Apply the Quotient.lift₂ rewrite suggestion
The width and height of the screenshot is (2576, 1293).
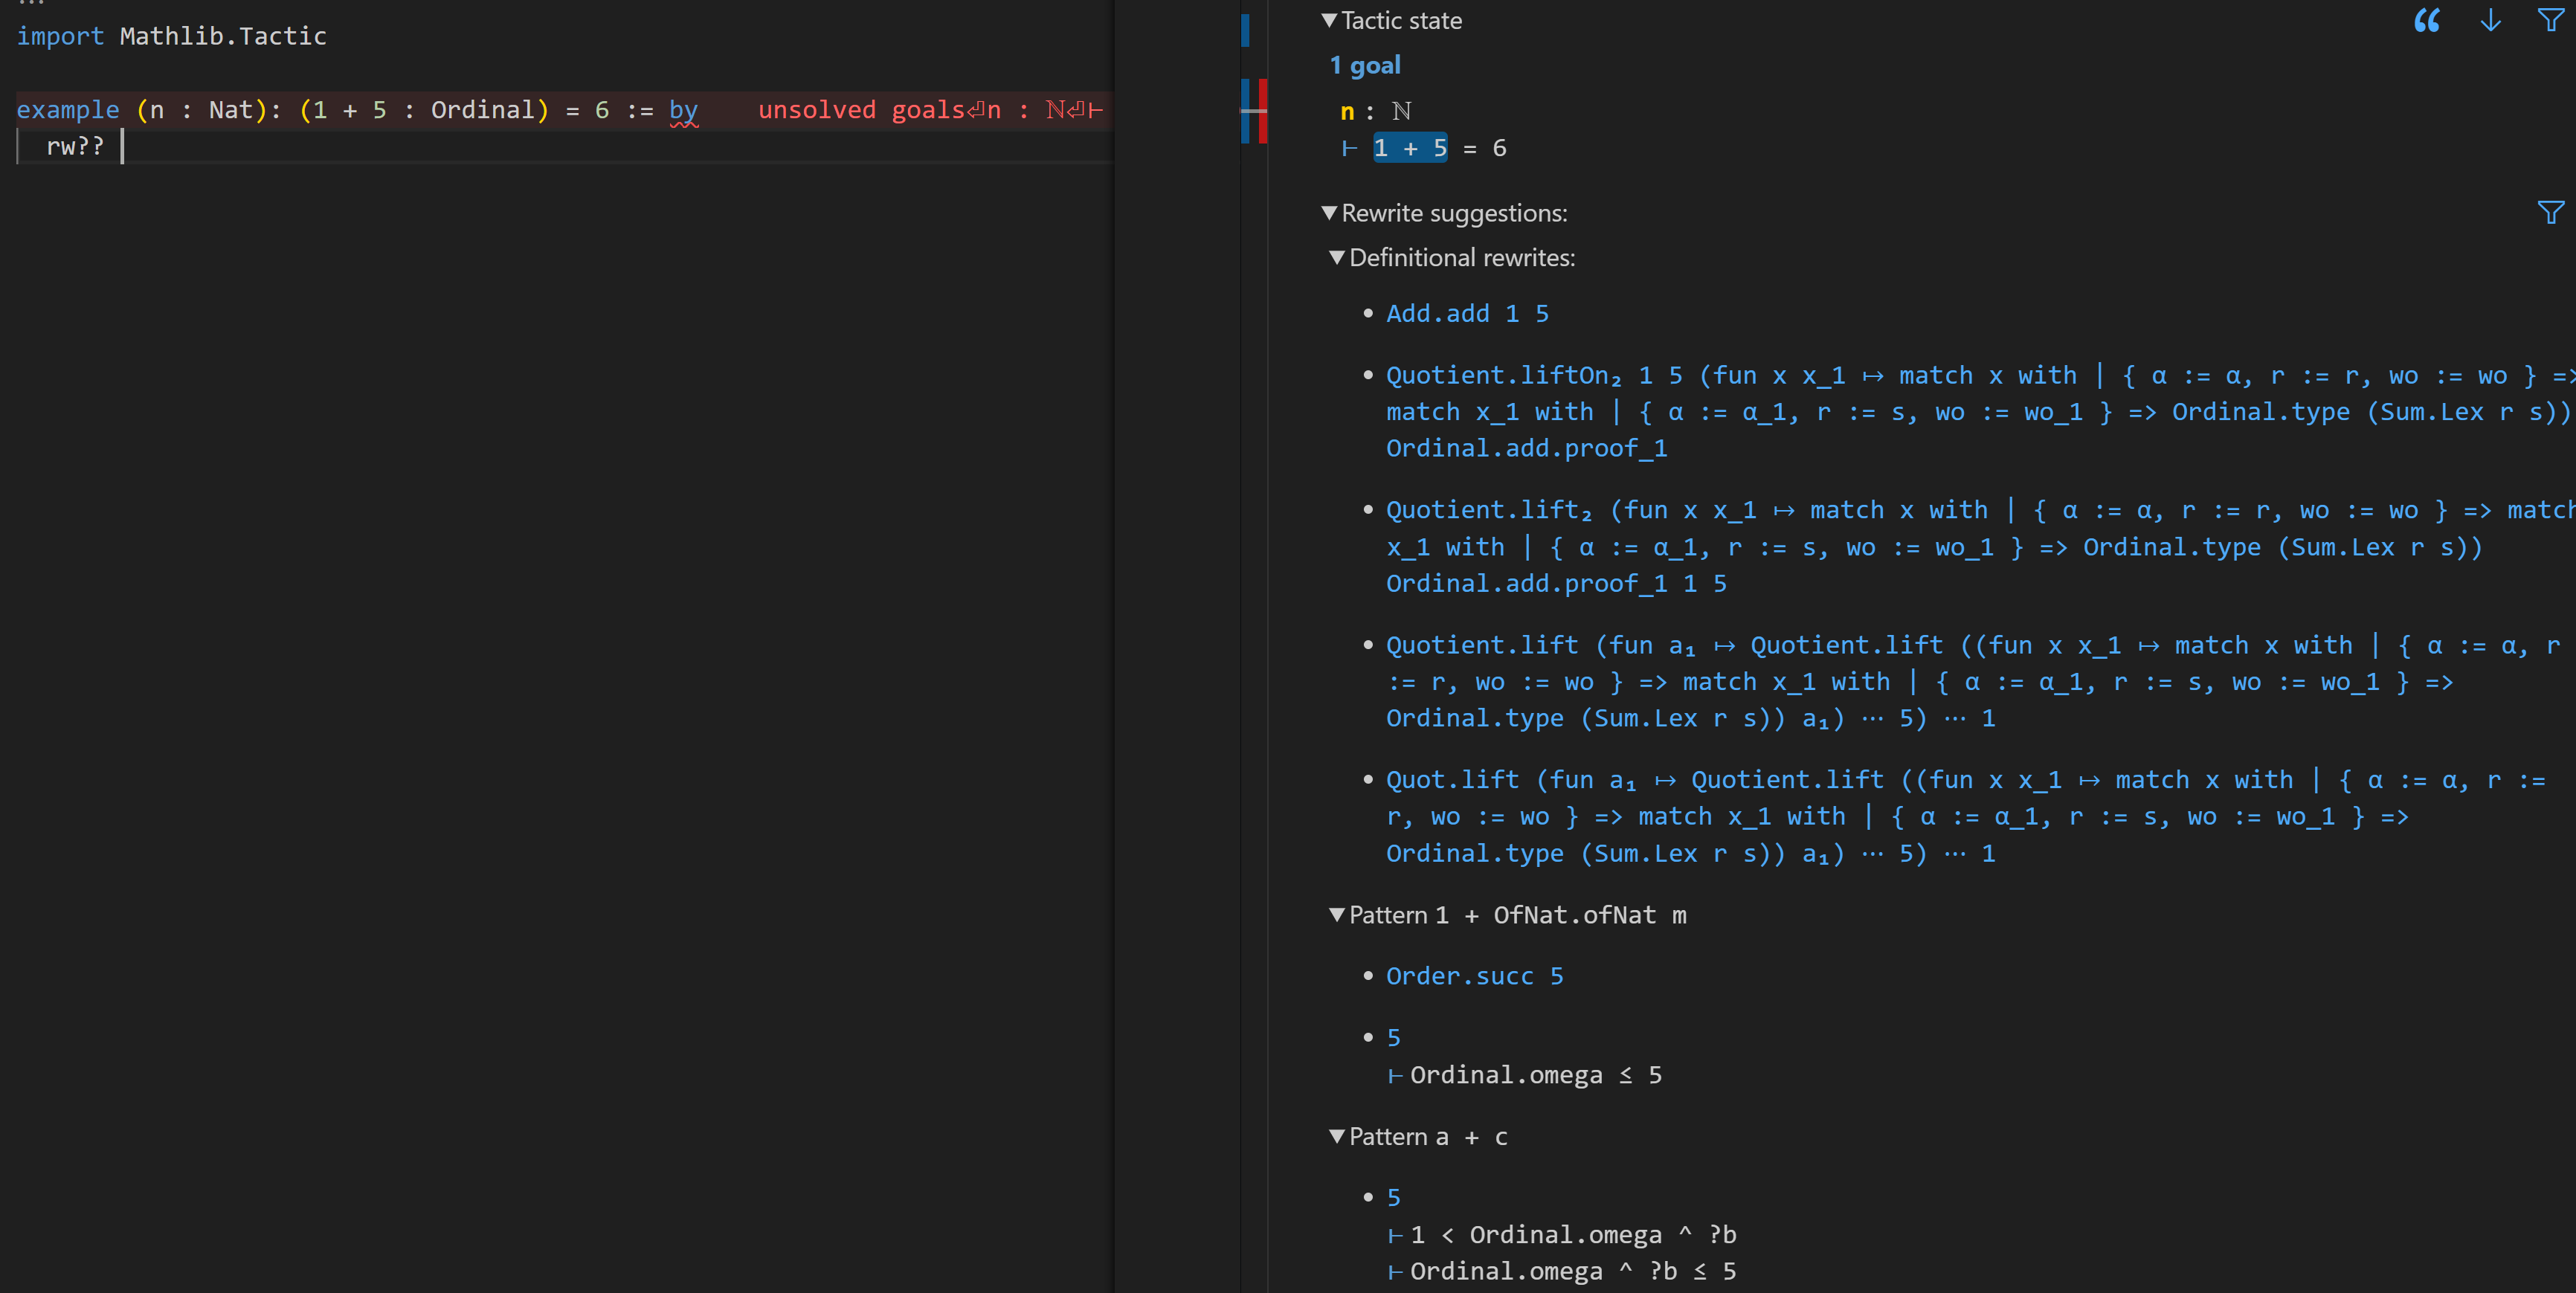(1980, 547)
